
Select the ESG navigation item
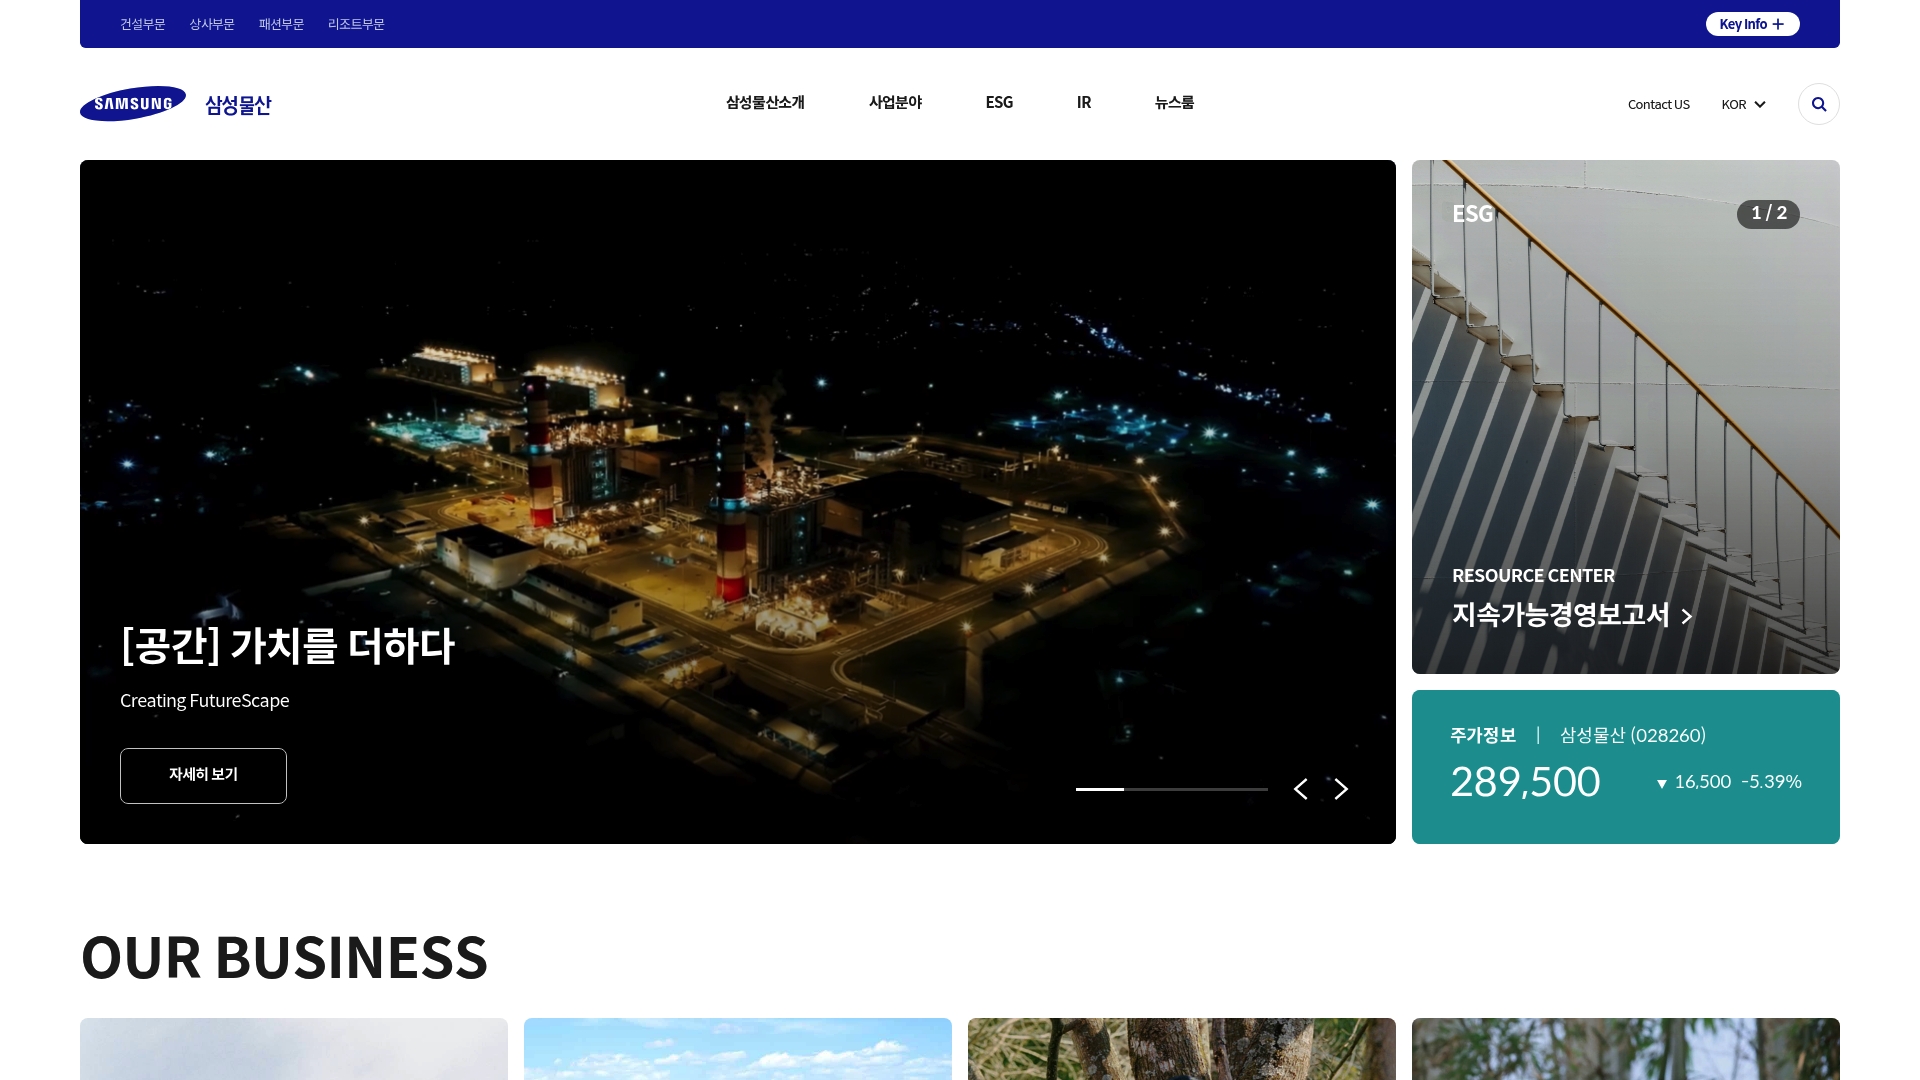(999, 102)
